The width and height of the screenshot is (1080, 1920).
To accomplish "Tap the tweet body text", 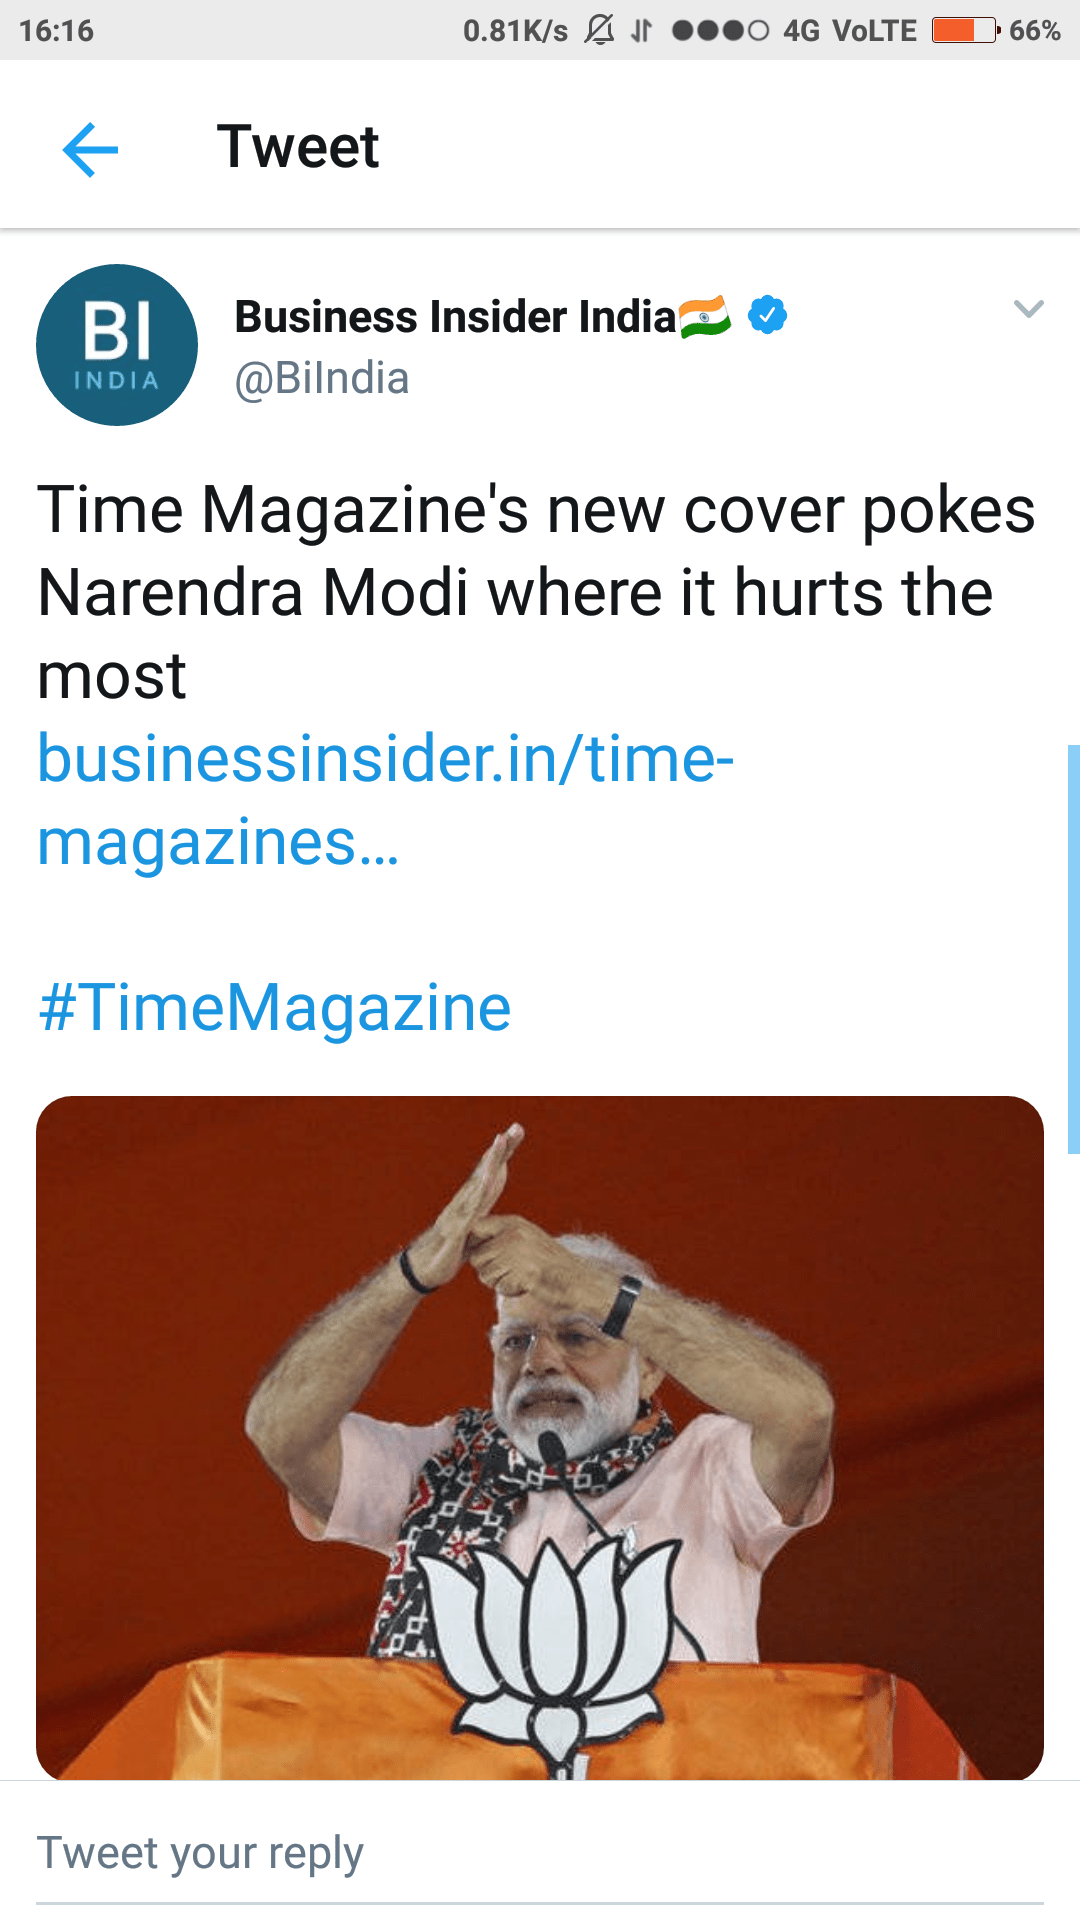I will tap(535, 592).
